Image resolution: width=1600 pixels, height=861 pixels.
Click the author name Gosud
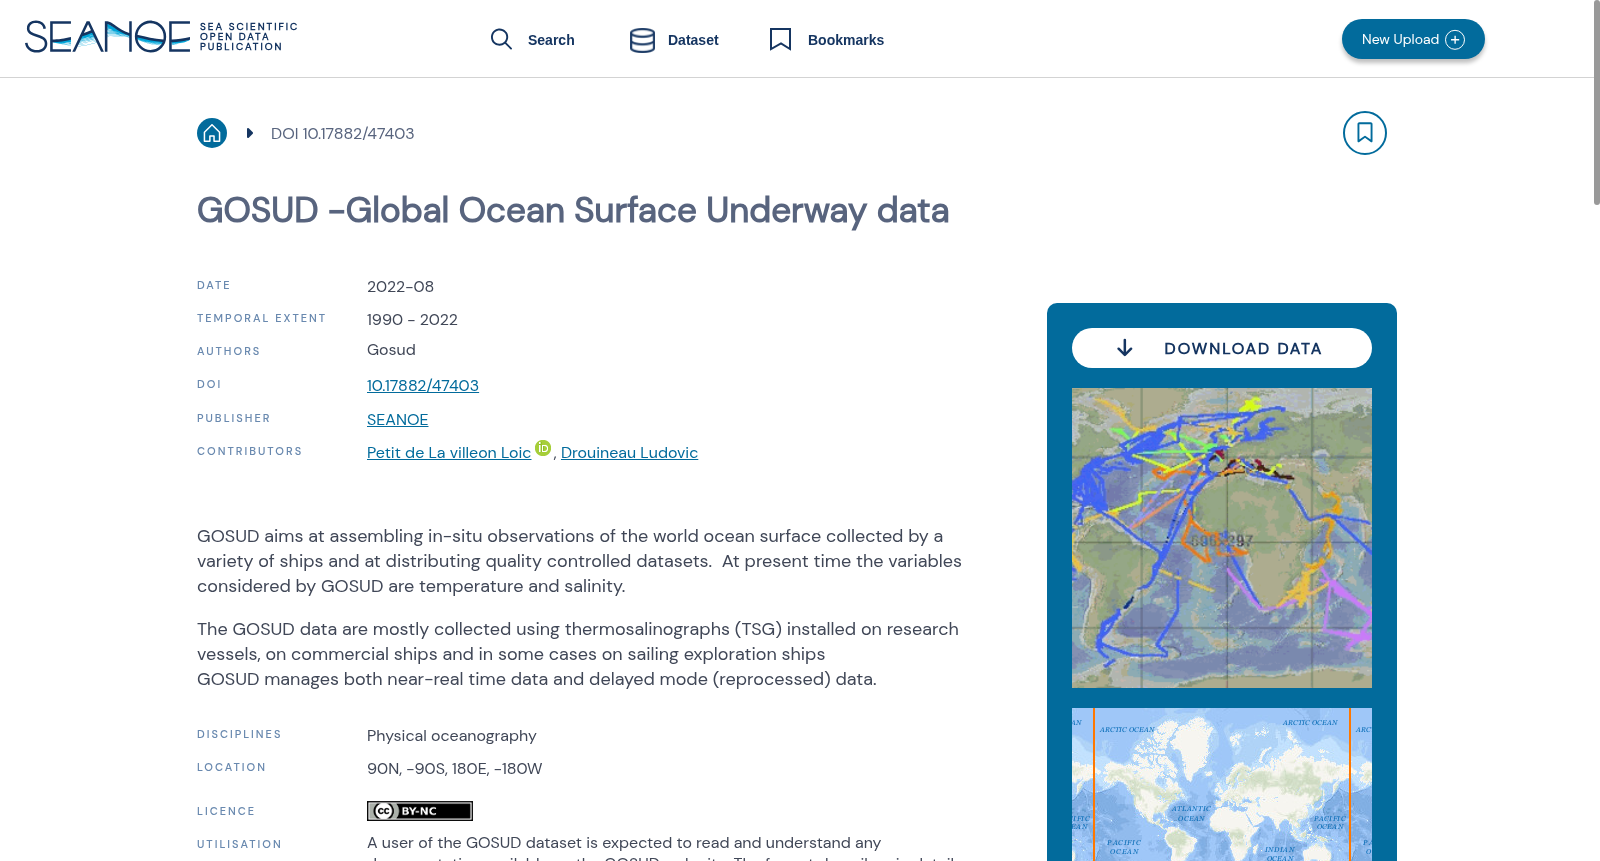(x=391, y=350)
